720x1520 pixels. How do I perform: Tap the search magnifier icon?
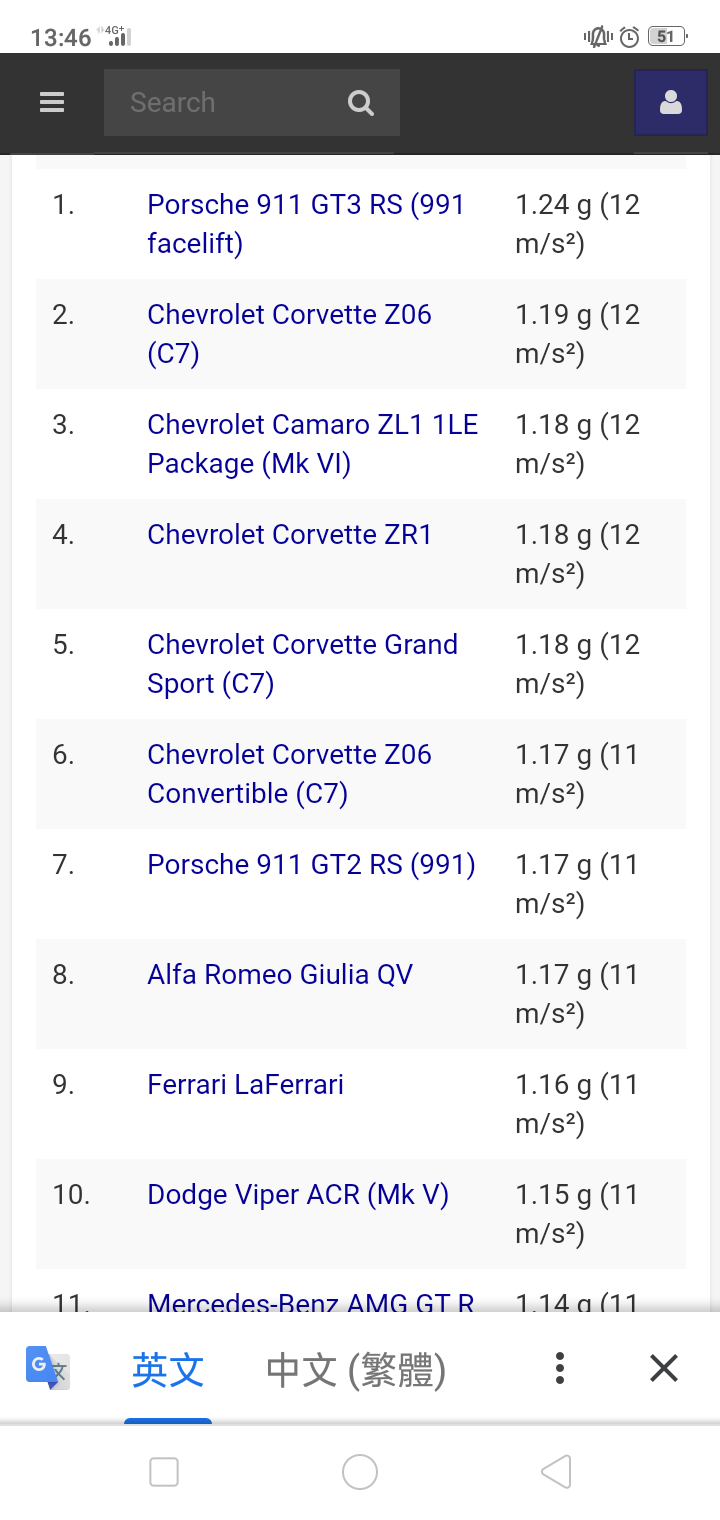click(x=360, y=103)
